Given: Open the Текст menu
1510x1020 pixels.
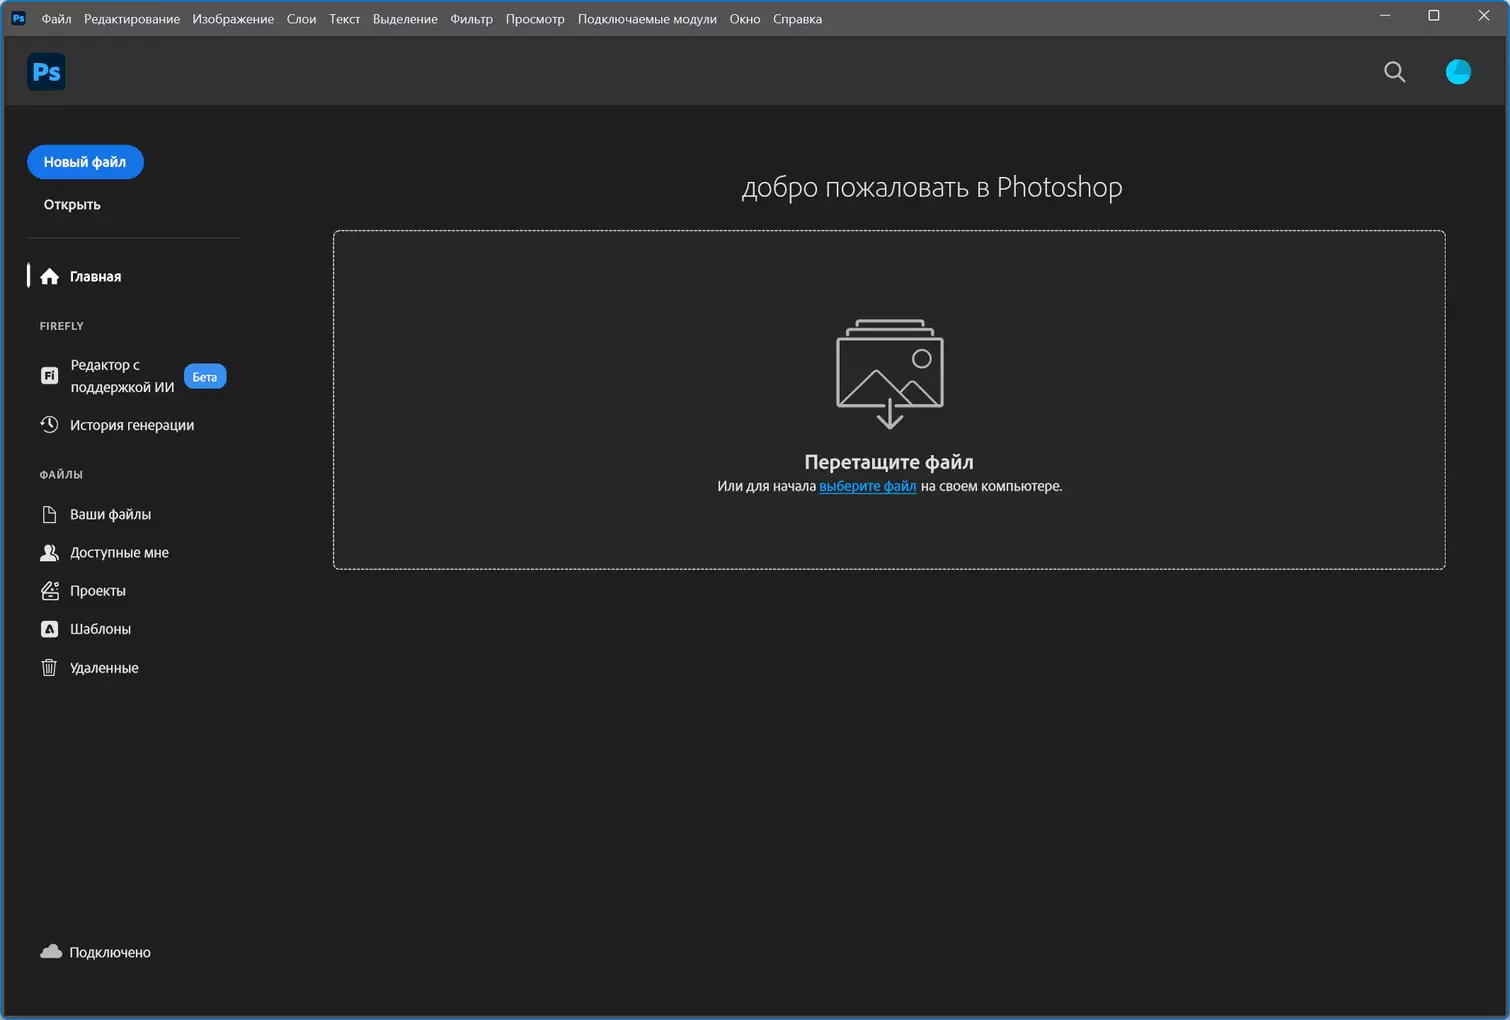Looking at the screenshot, I should [344, 19].
